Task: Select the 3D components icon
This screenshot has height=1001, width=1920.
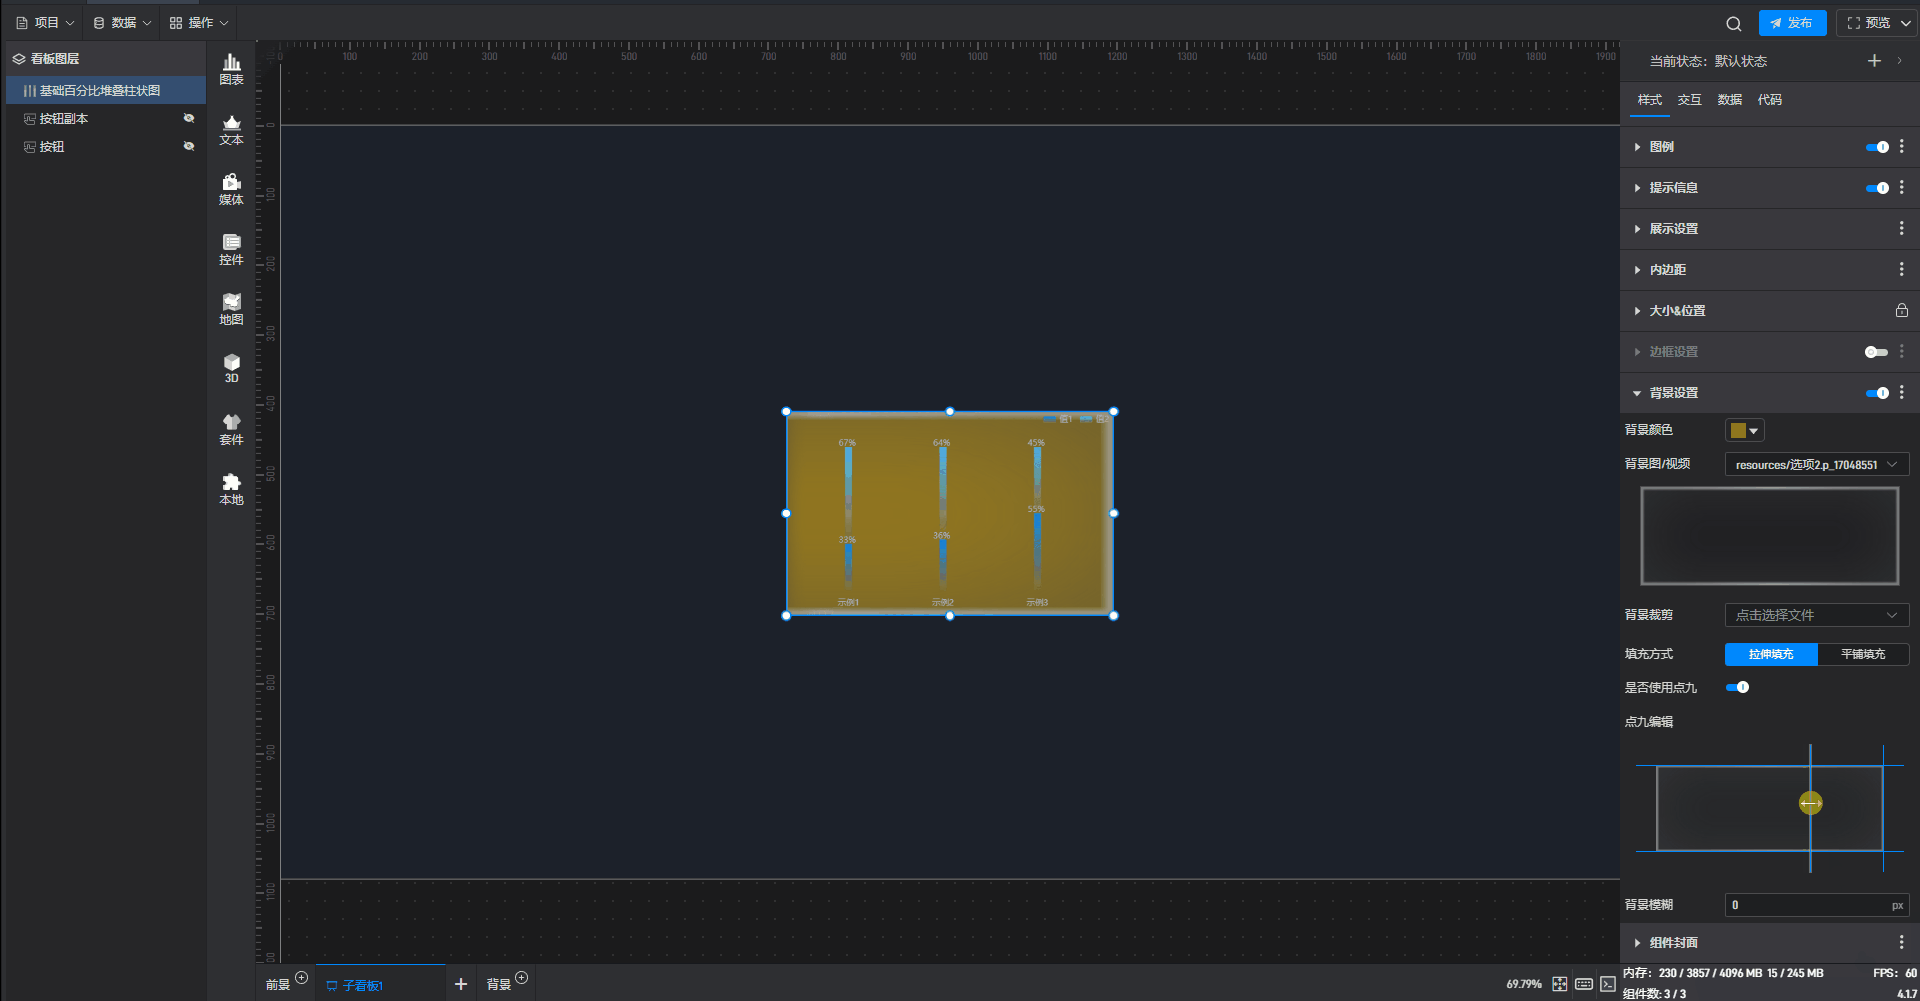Action: coord(231,368)
